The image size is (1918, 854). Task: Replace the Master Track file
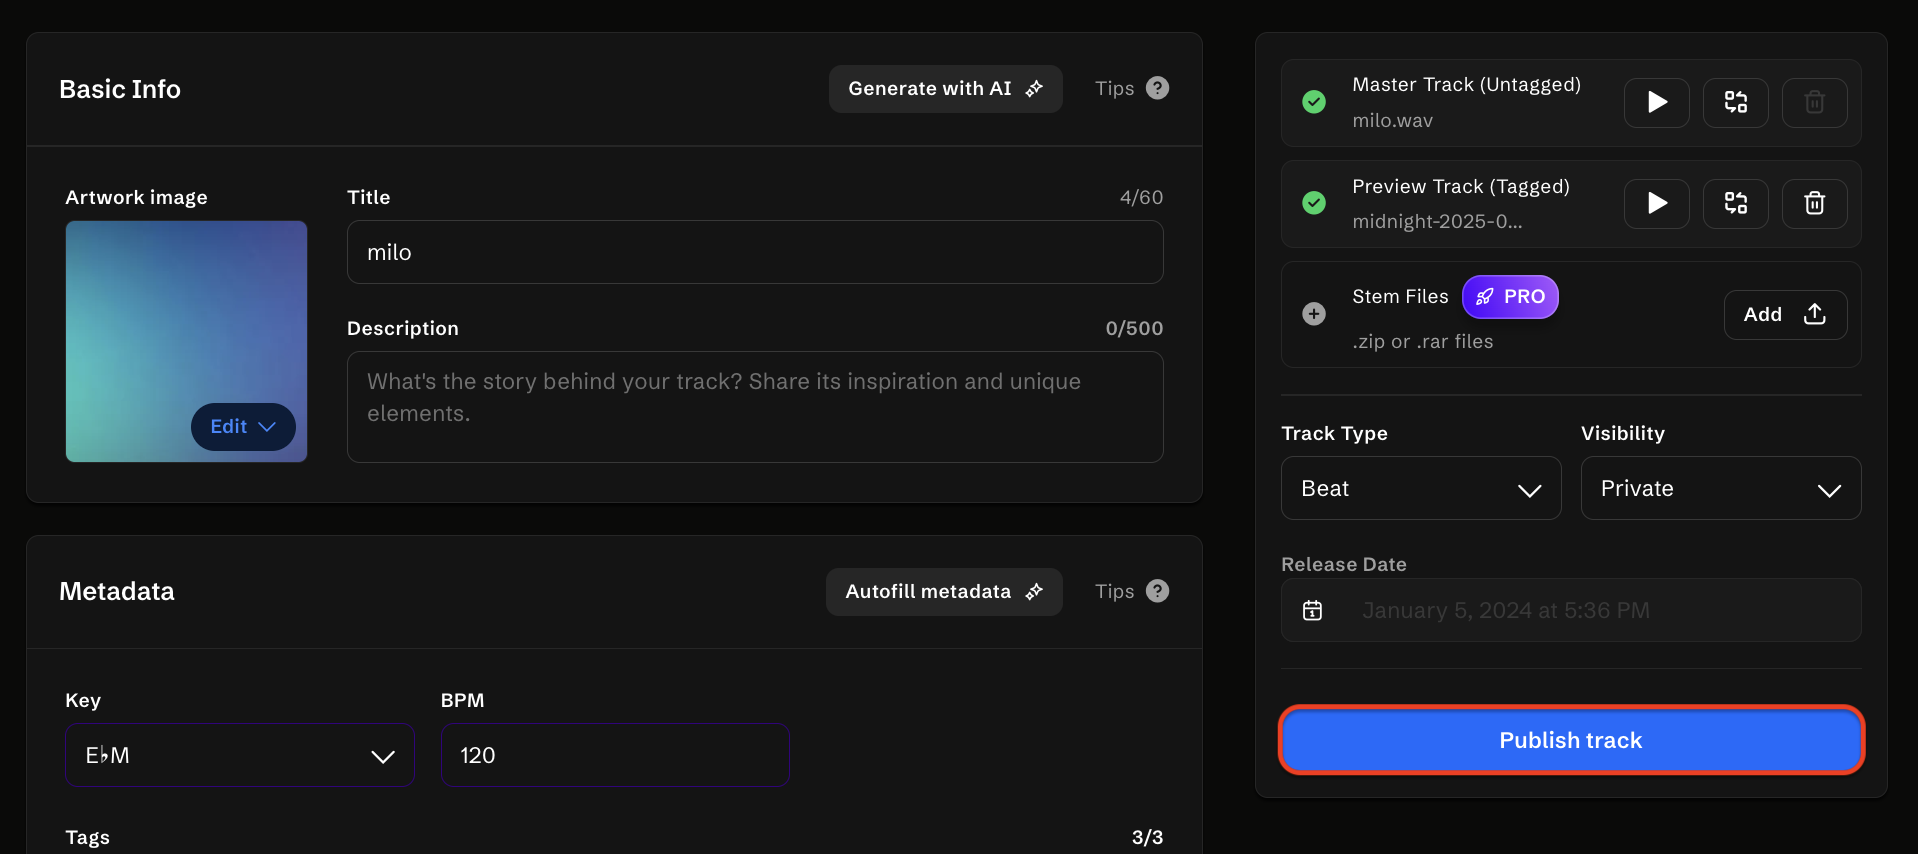[x=1735, y=102]
